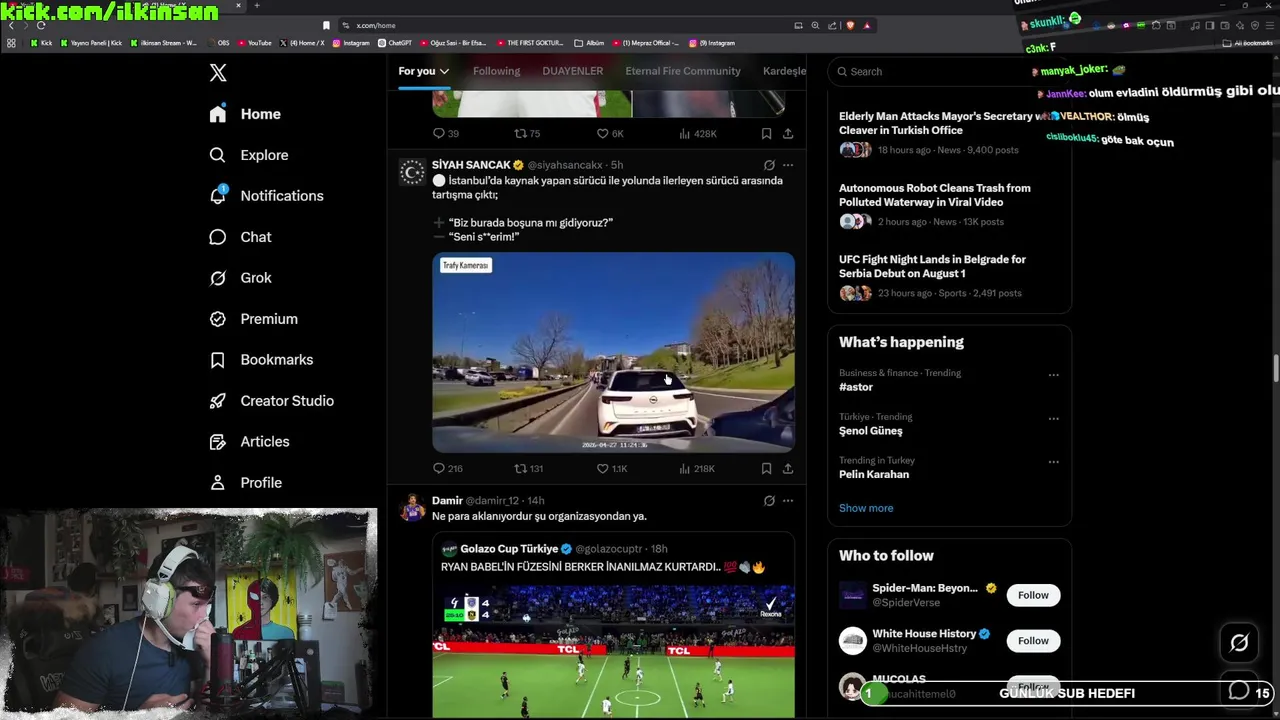Open Home in the sidebar
The width and height of the screenshot is (1280, 720).
coord(245,114)
